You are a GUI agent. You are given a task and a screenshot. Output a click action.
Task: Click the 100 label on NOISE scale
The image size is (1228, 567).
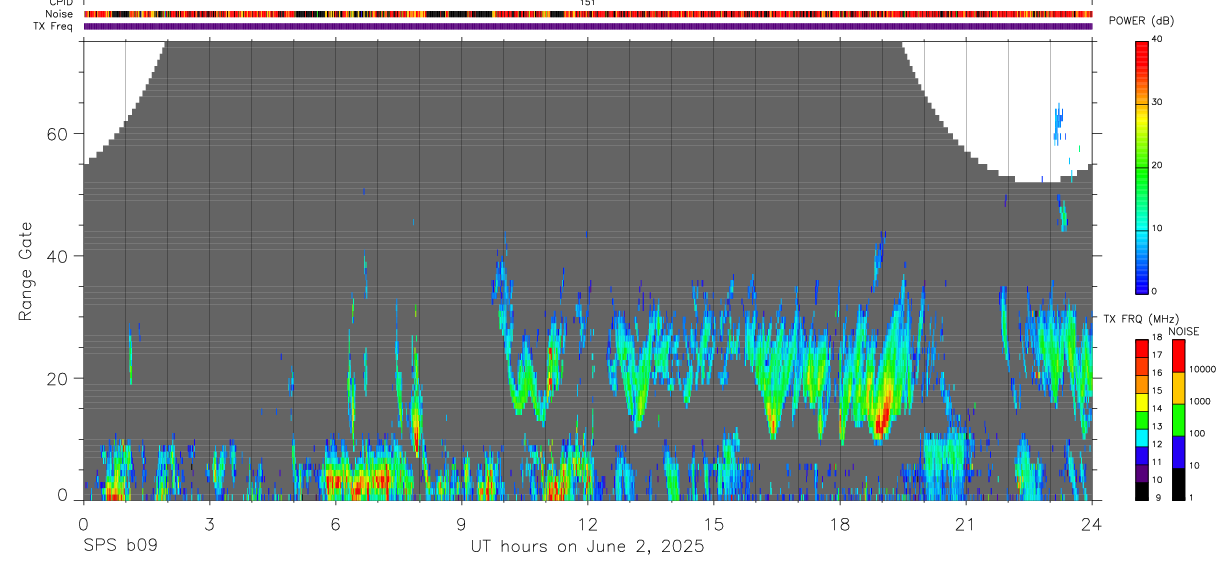click(x=1197, y=433)
